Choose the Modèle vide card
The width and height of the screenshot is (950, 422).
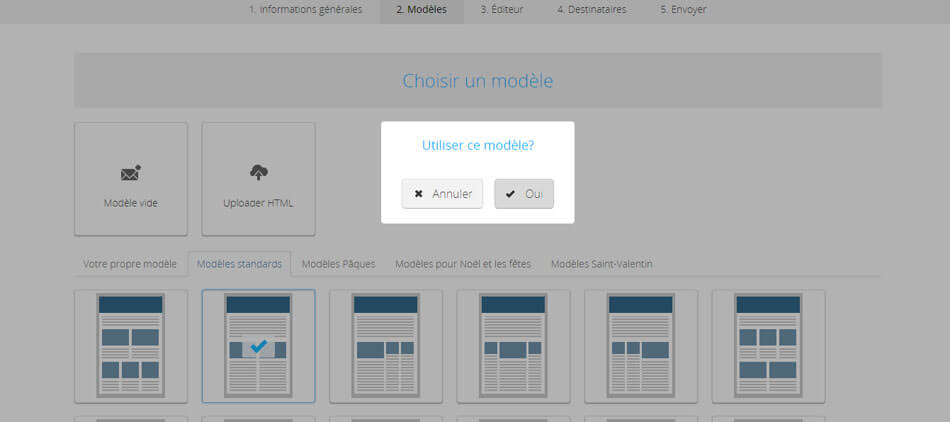coord(131,179)
